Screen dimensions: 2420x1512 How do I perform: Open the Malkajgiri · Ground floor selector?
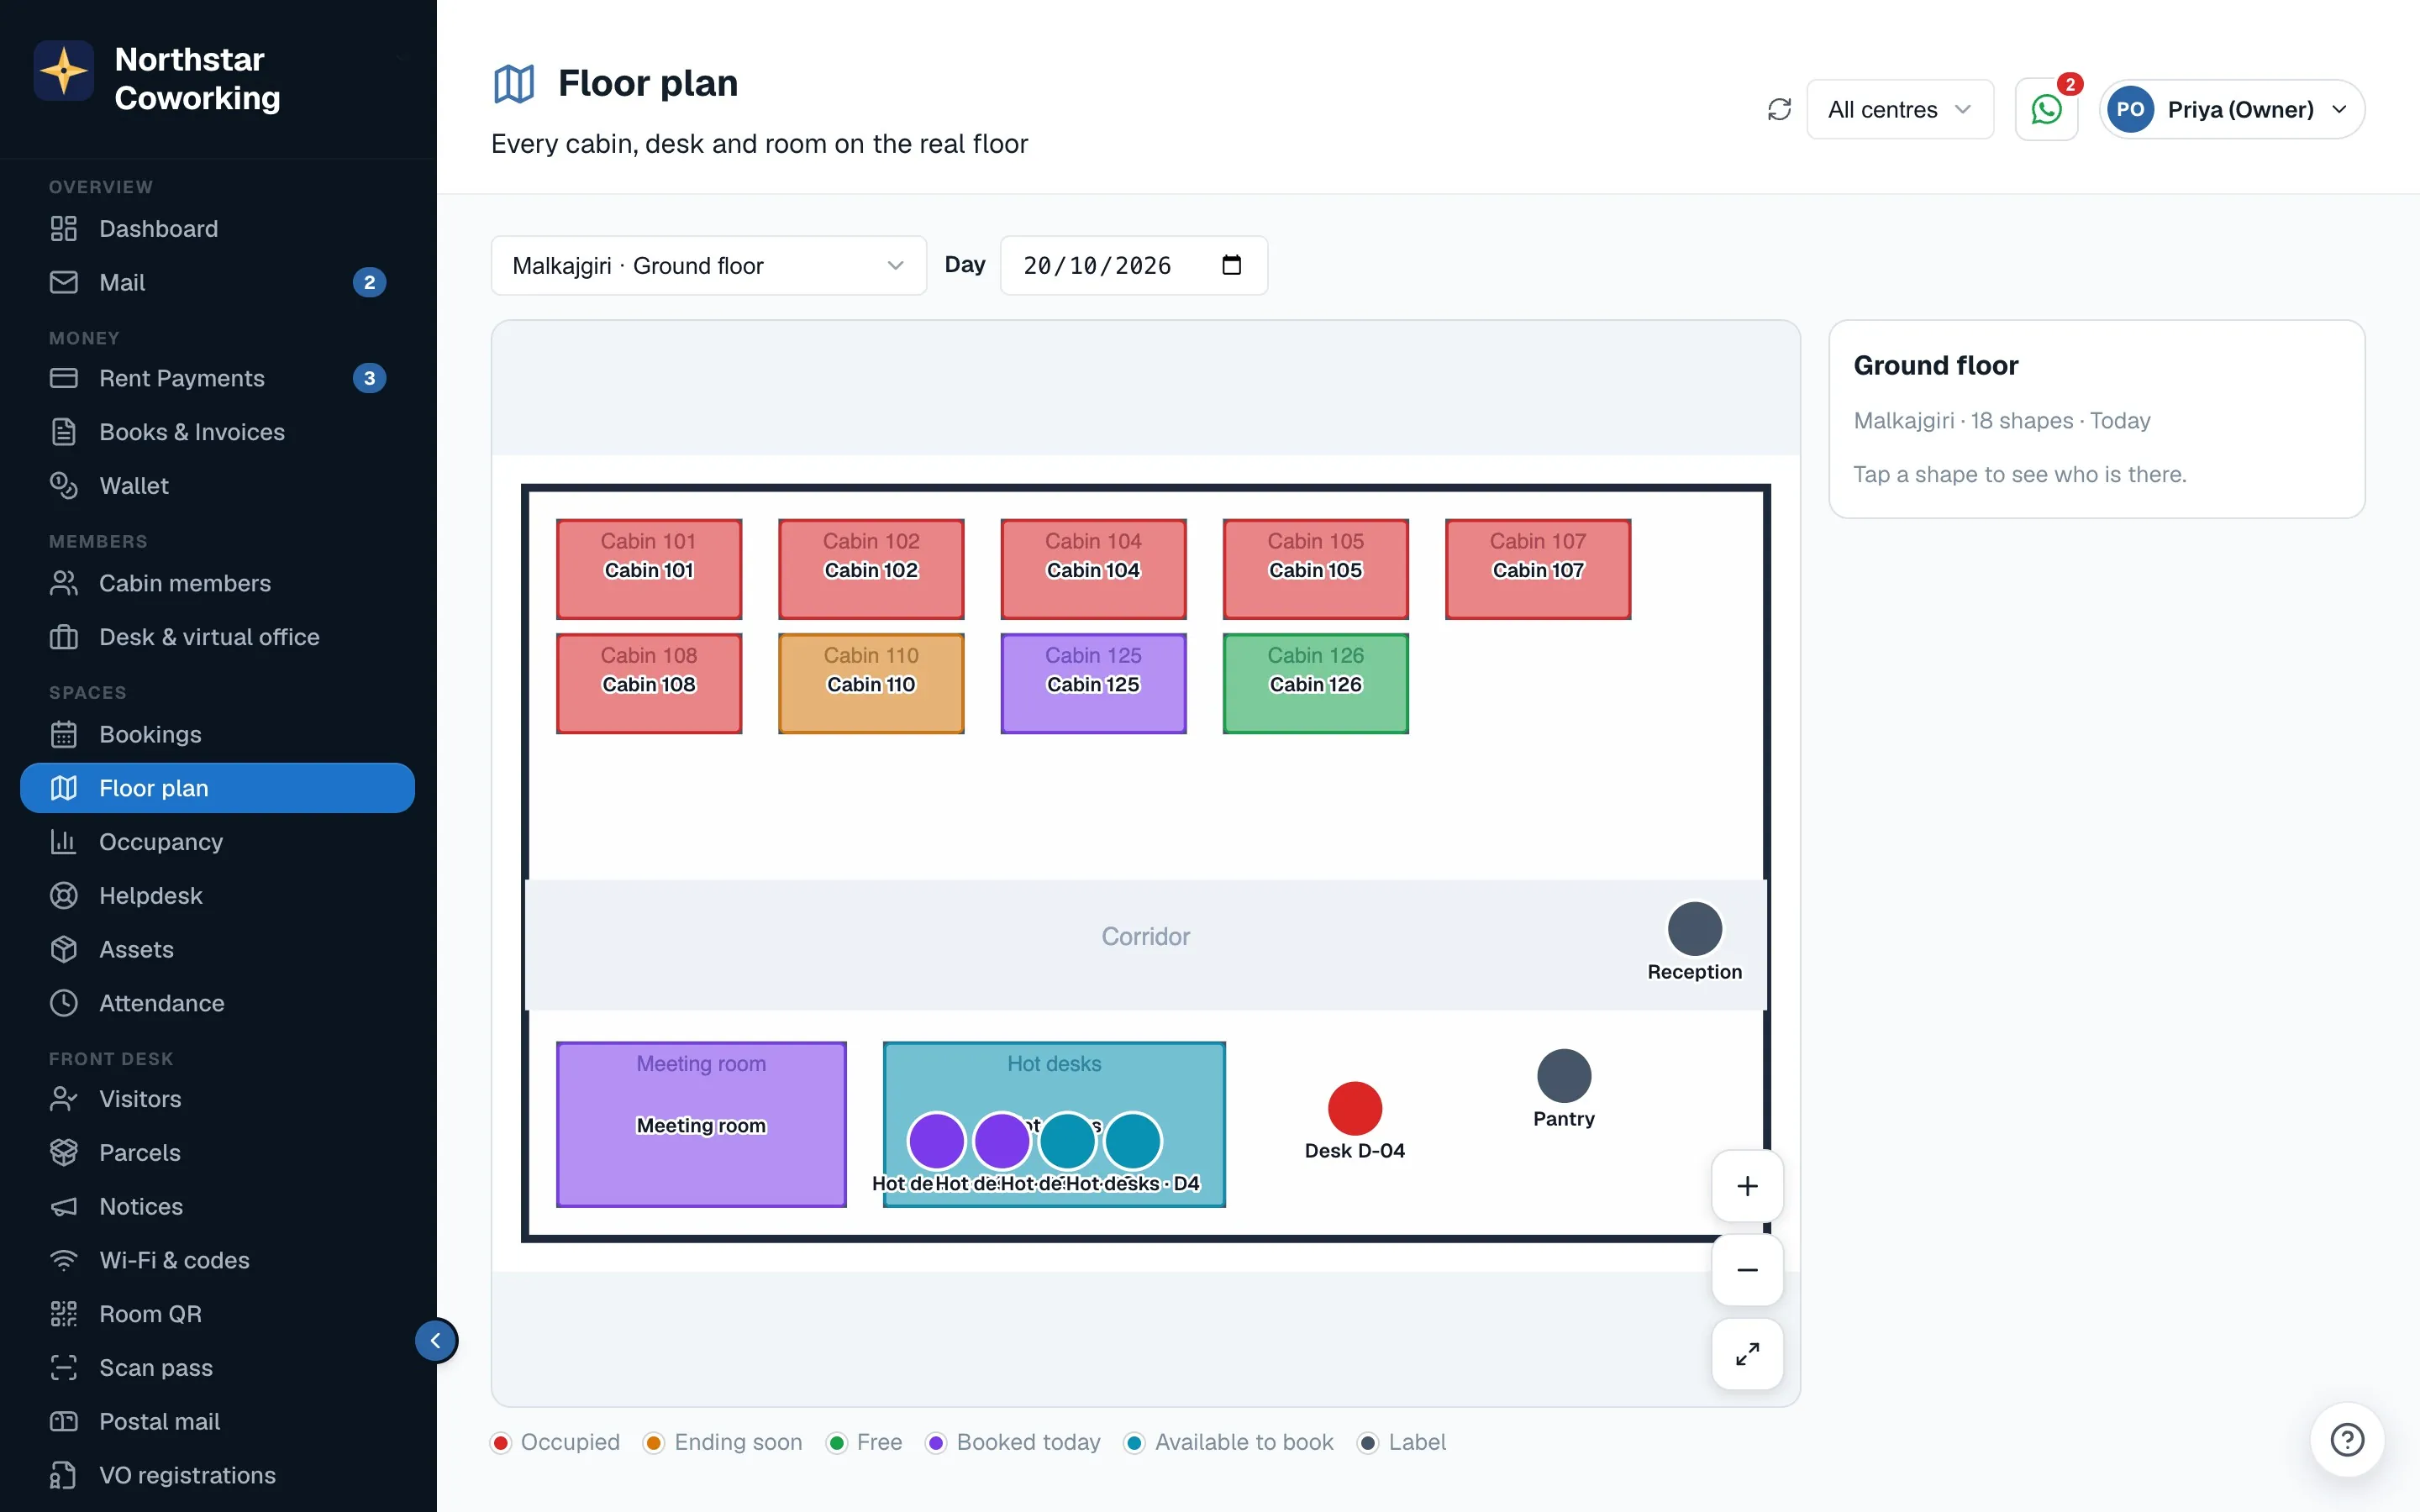(x=708, y=265)
